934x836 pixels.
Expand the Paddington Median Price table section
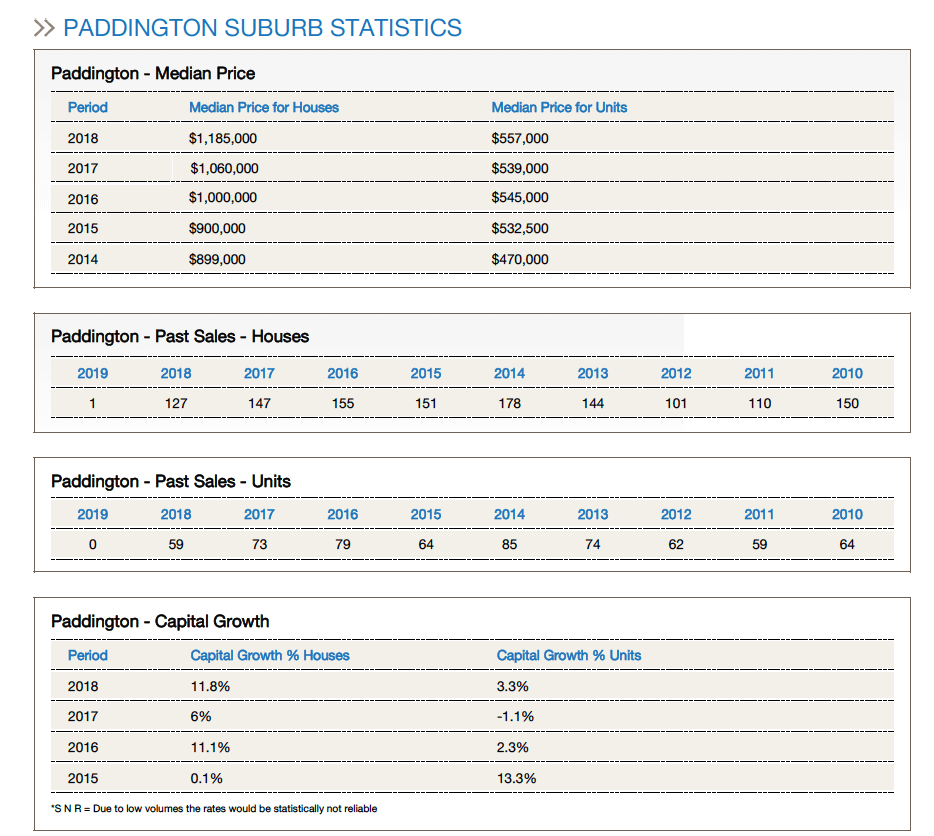pos(152,73)
